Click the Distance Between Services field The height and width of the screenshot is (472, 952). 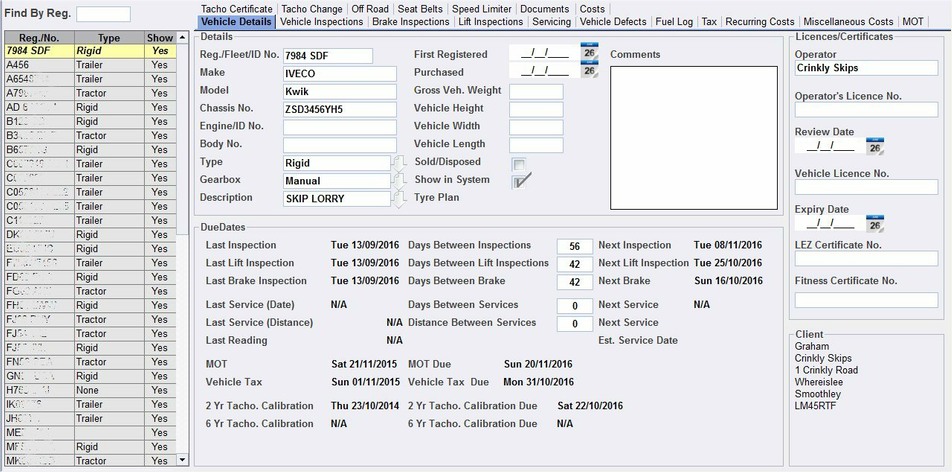[x=574, y=324]
